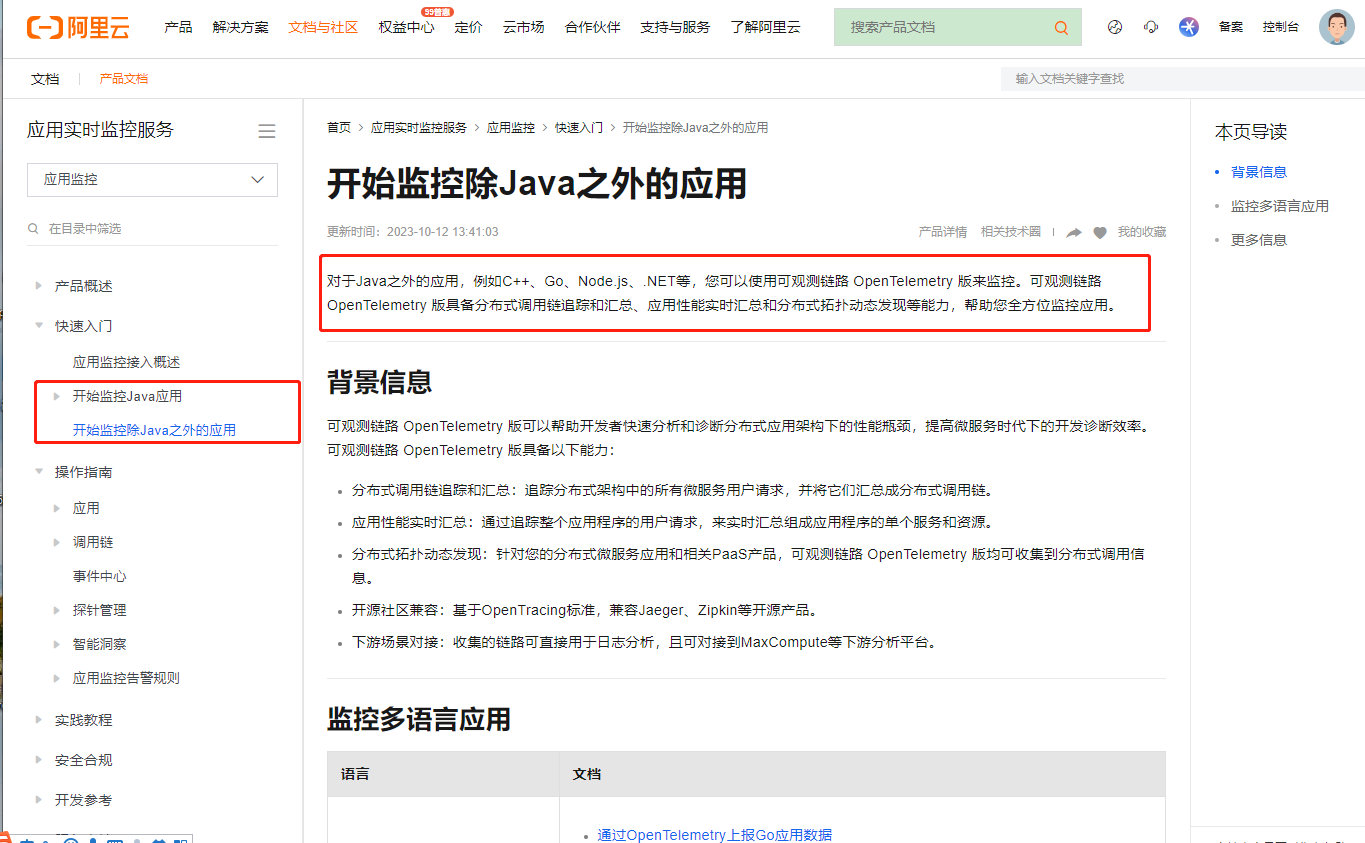Open the 应用监控 product dropdown

(152, 180)
